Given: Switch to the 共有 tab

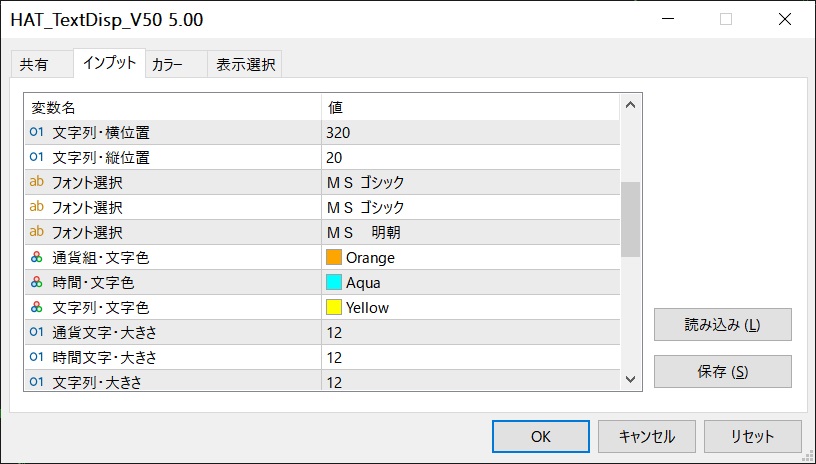Looking at the screenshot, I should [x=34, y=65].
